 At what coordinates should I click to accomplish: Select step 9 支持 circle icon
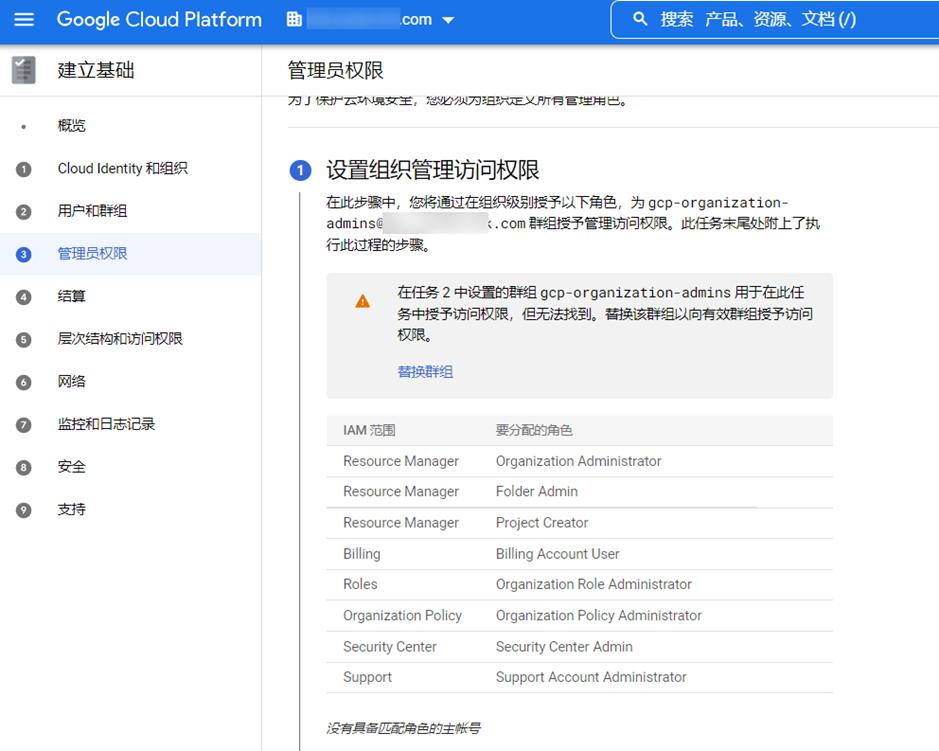tap(23, 510)
